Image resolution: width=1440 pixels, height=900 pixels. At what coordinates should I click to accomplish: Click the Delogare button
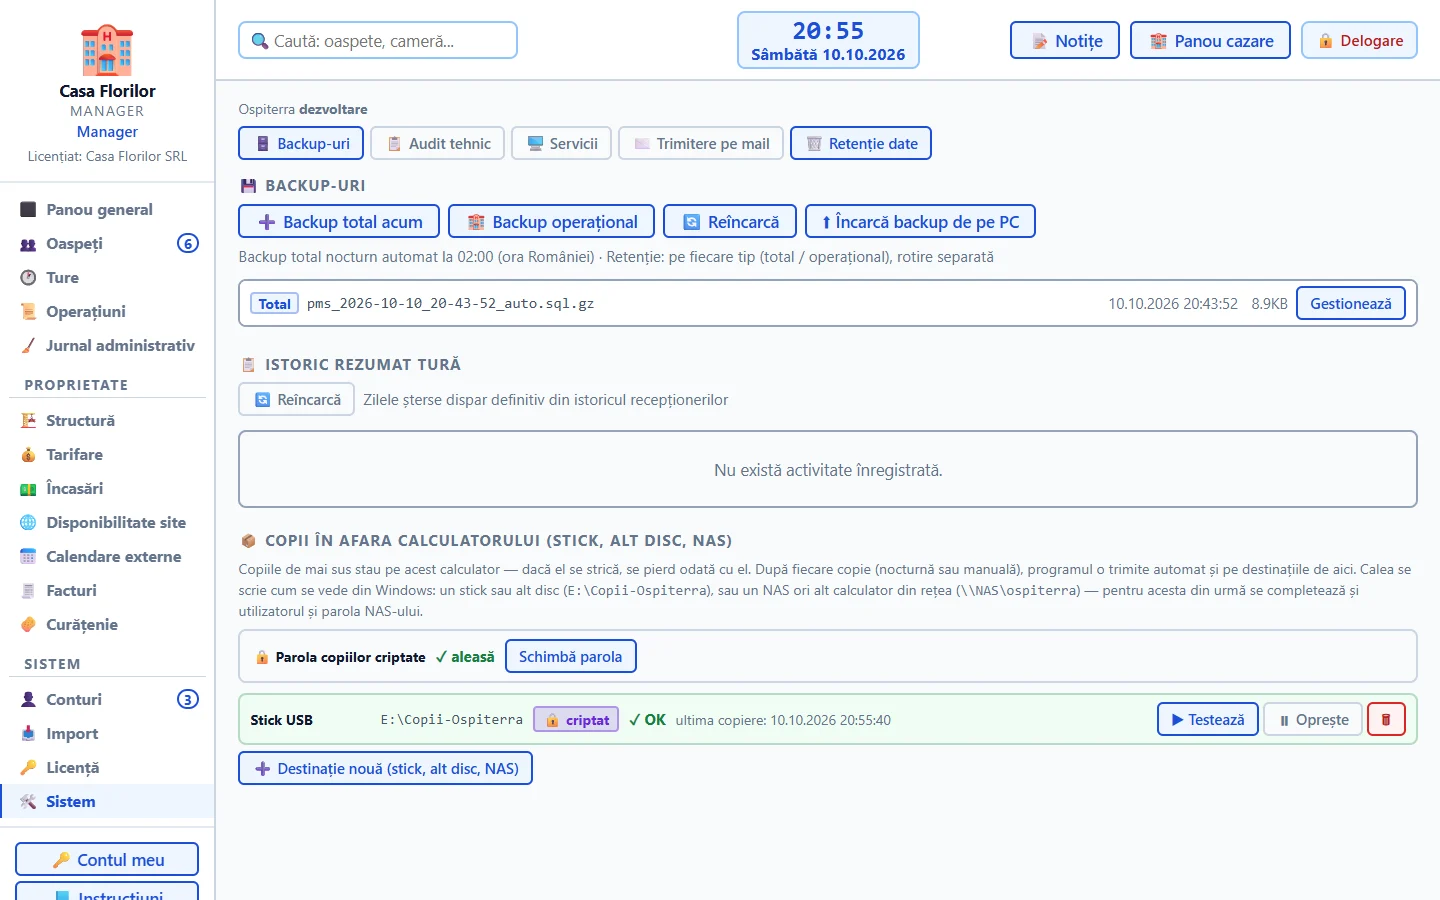point(1359,40)
